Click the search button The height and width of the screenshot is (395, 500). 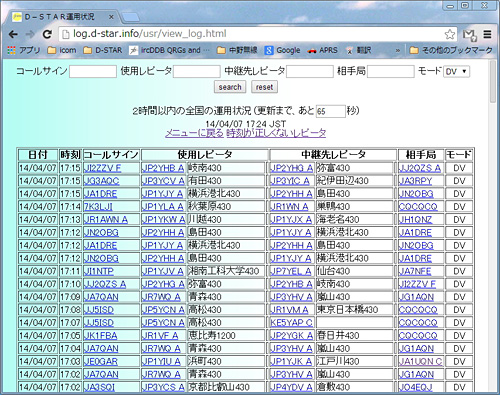coord(230,87)
